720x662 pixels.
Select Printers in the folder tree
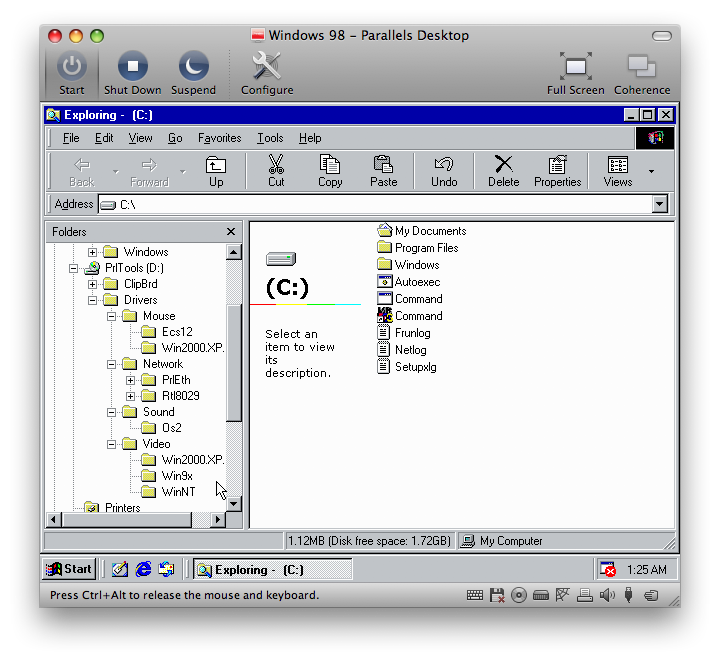113,507
